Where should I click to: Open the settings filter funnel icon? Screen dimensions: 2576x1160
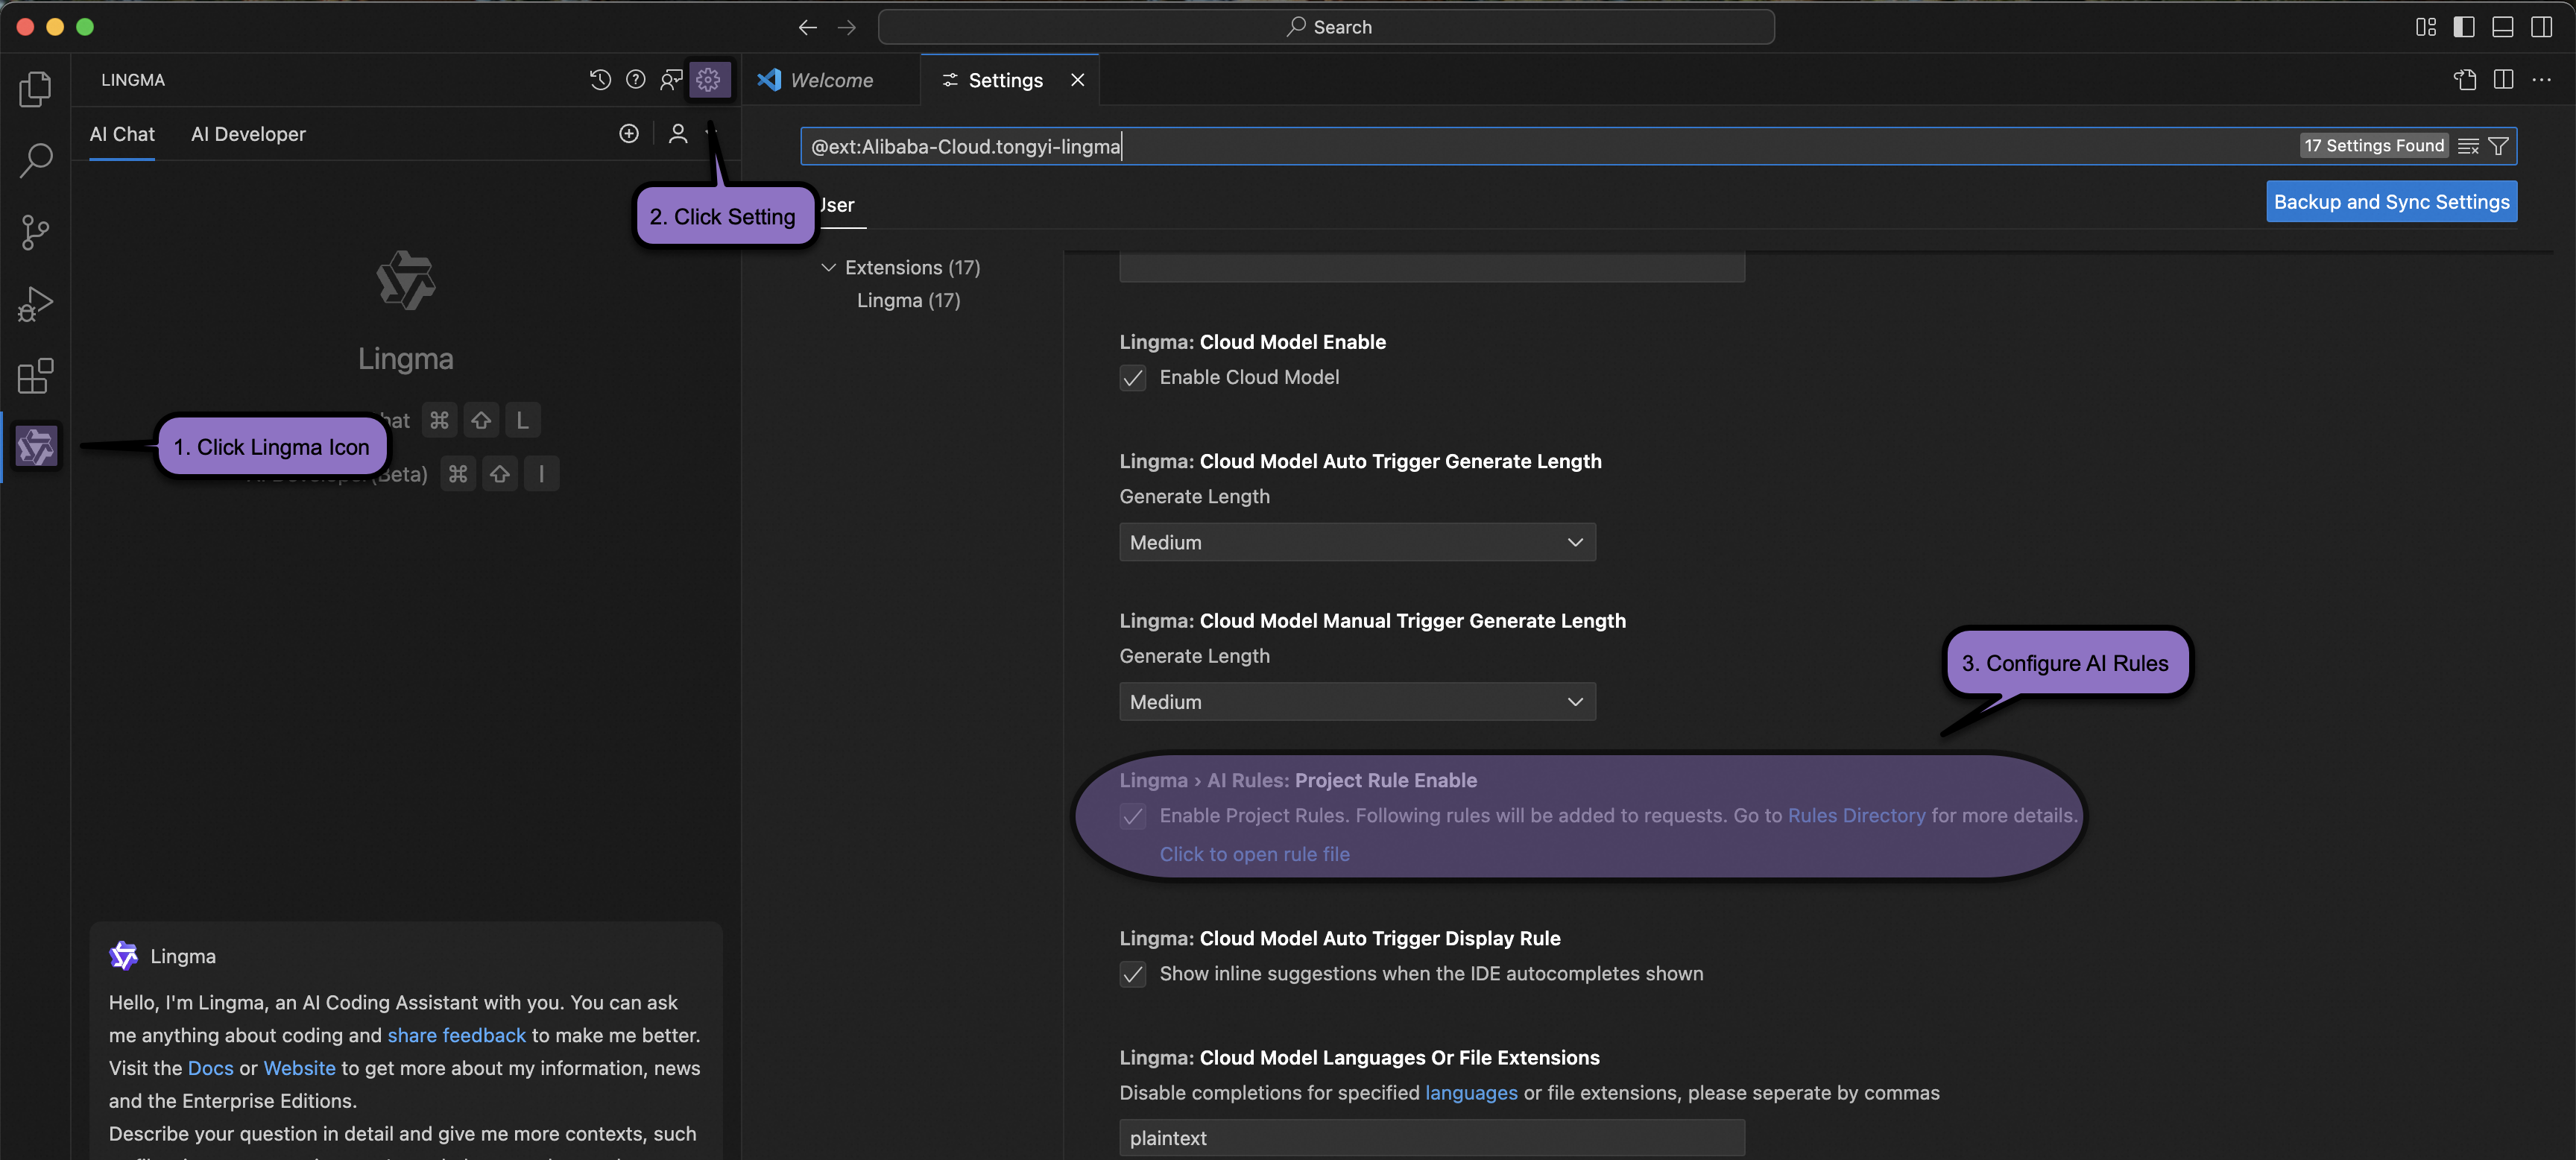coord(2498,146)
